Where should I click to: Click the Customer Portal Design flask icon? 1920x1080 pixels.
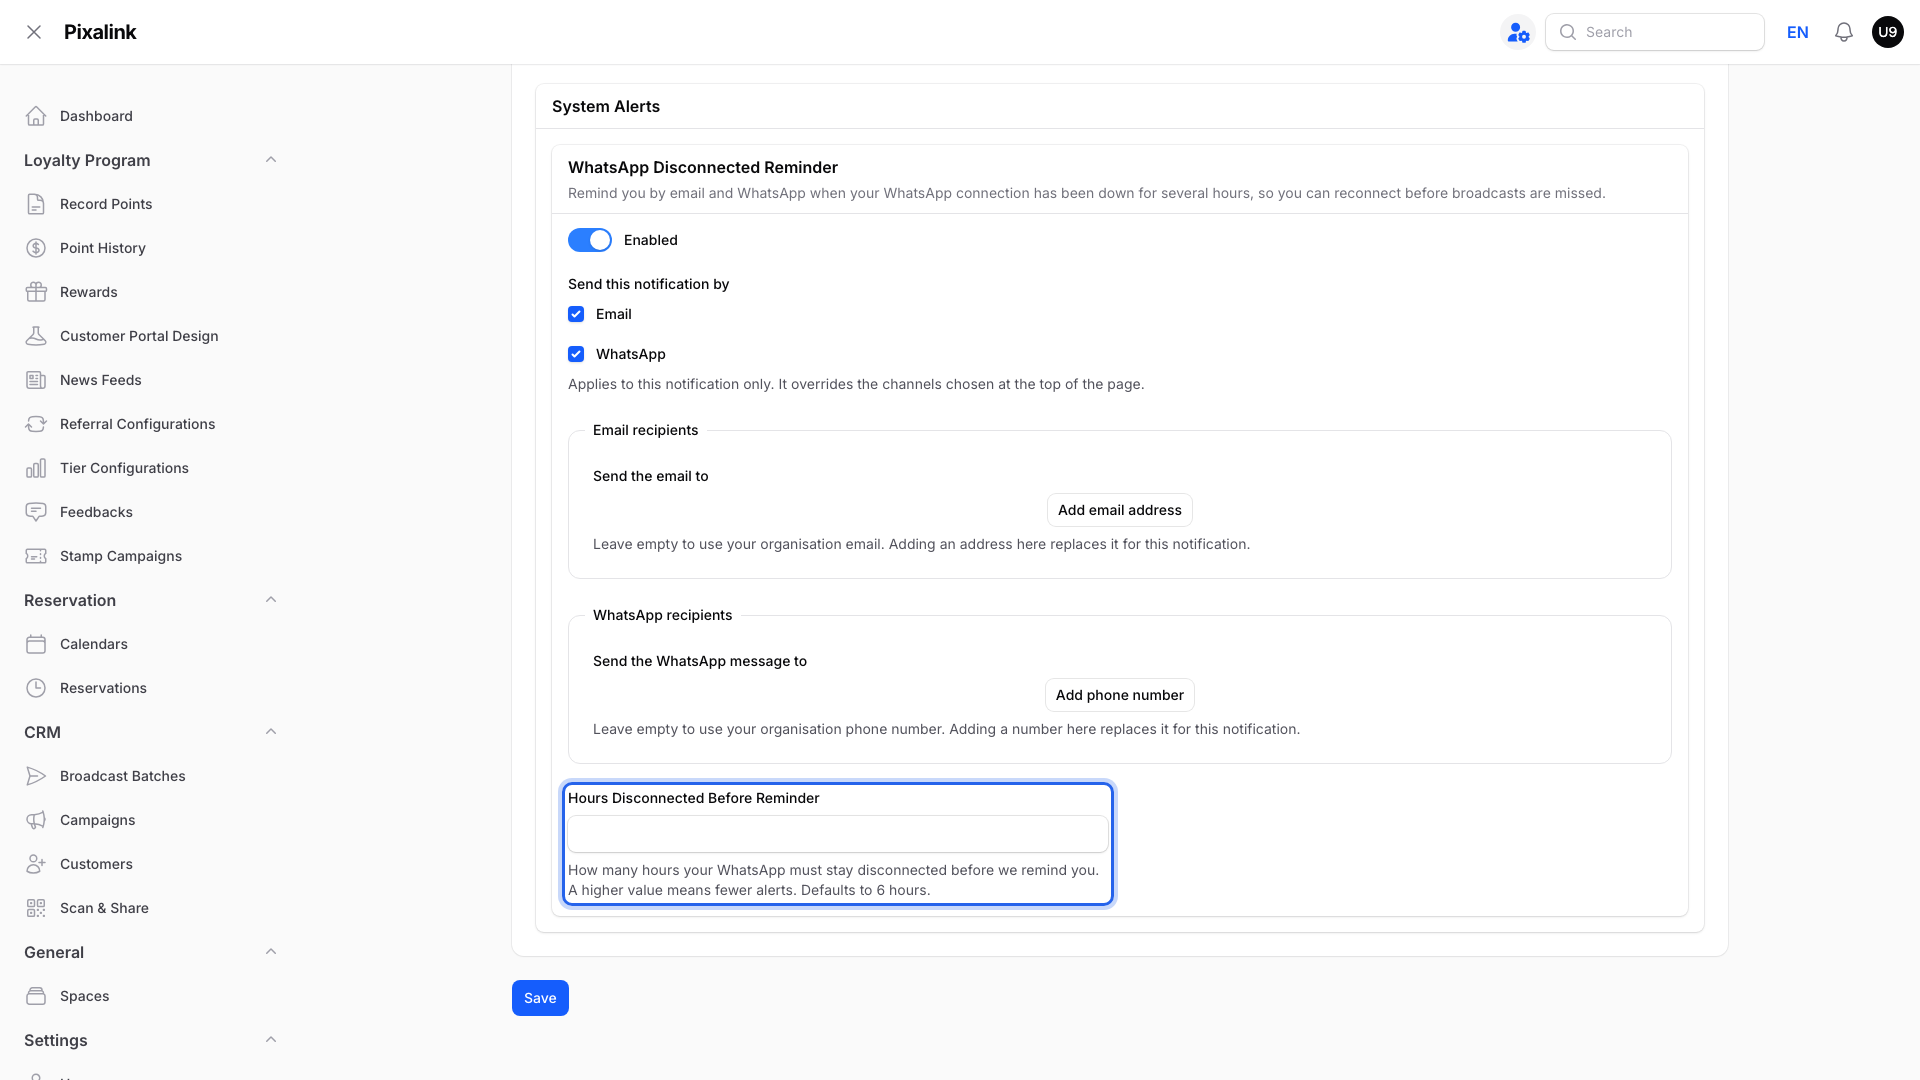36,336
